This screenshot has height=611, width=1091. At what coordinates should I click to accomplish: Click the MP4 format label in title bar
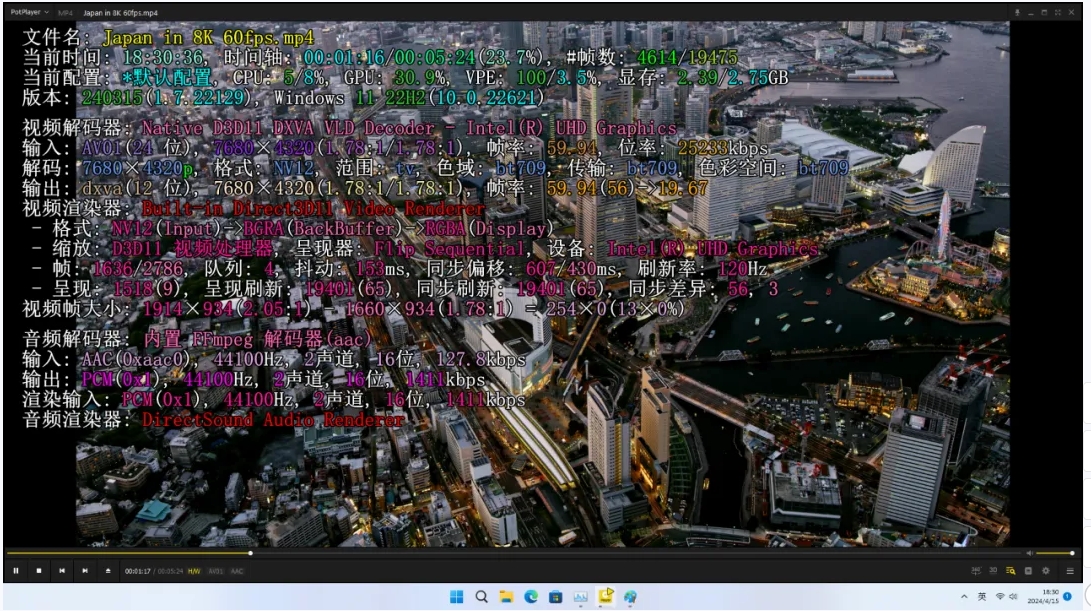[65, 13]
